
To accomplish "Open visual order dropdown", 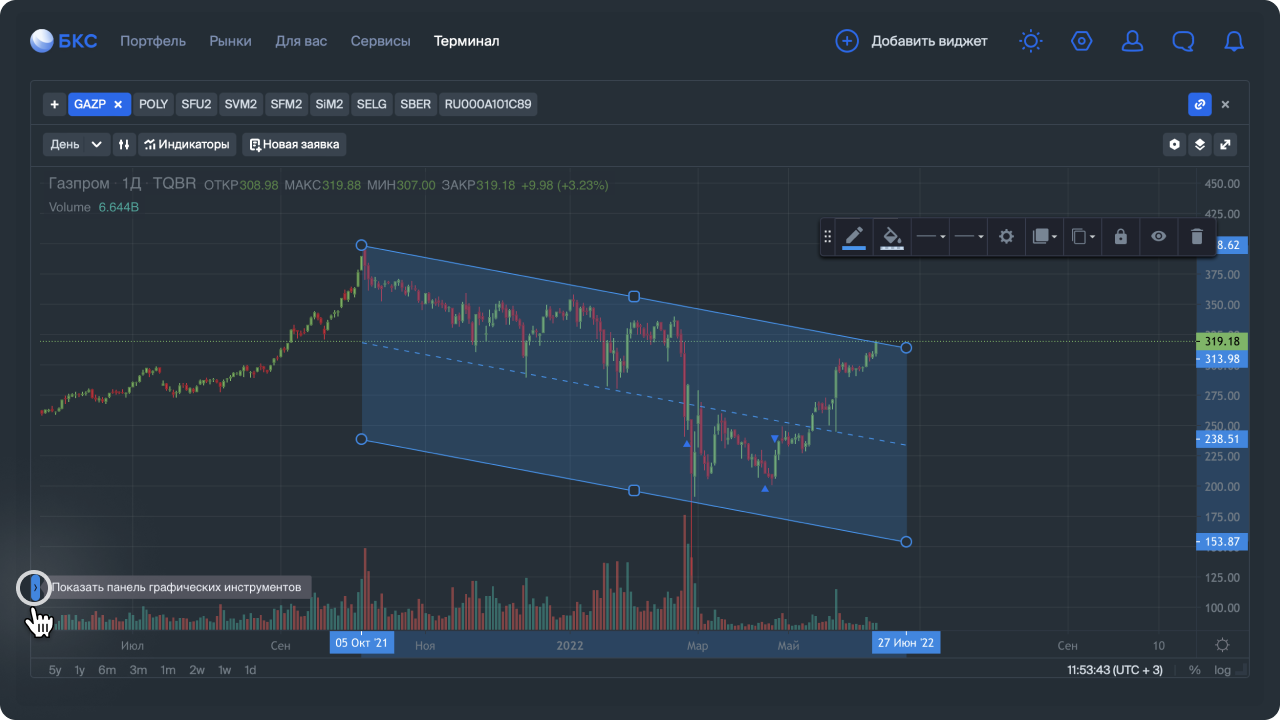I will pos(1044,237).
